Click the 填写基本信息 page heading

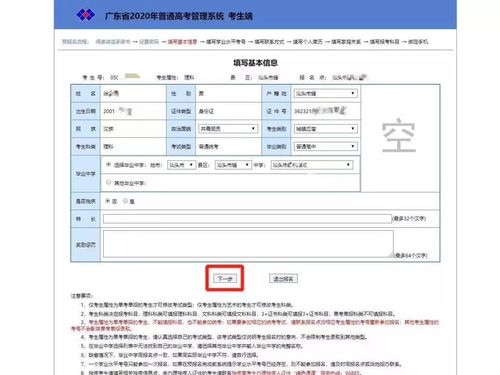point(255,63)
